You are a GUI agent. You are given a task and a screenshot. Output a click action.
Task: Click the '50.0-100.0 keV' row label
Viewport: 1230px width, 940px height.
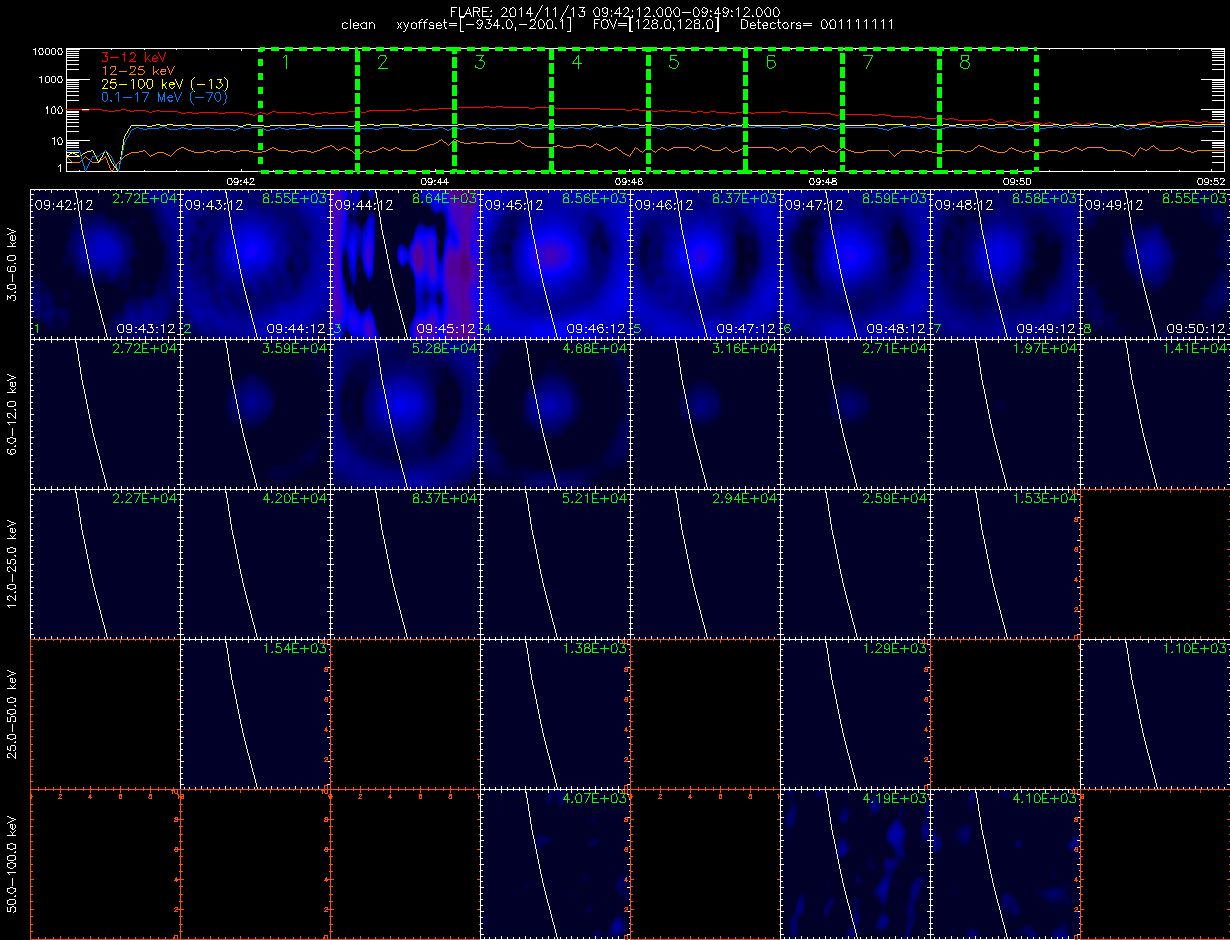12,864
